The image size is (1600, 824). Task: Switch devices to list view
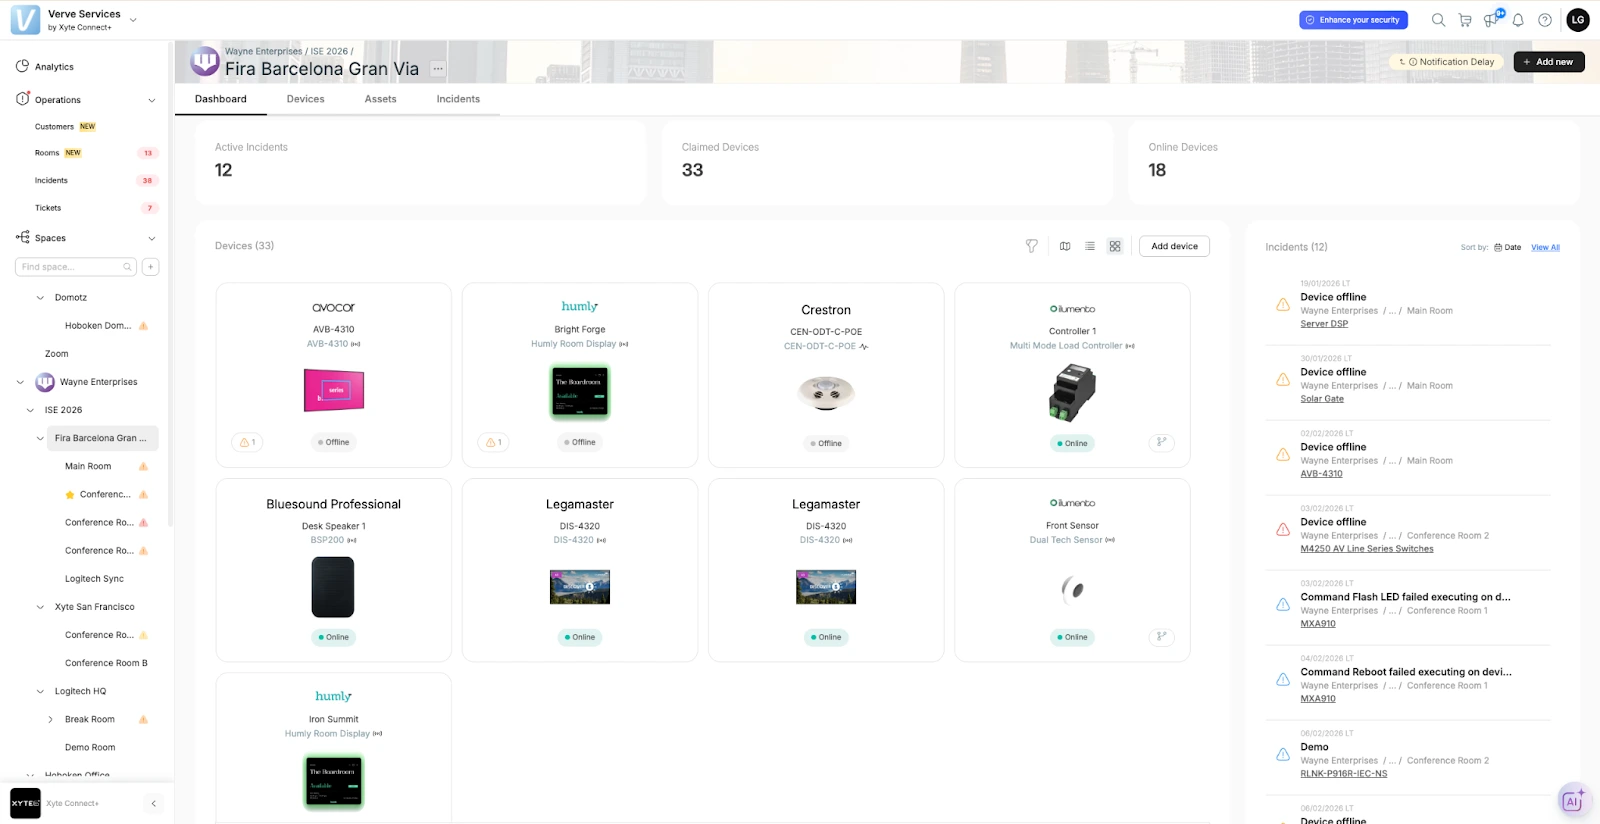pos(1090,246)
